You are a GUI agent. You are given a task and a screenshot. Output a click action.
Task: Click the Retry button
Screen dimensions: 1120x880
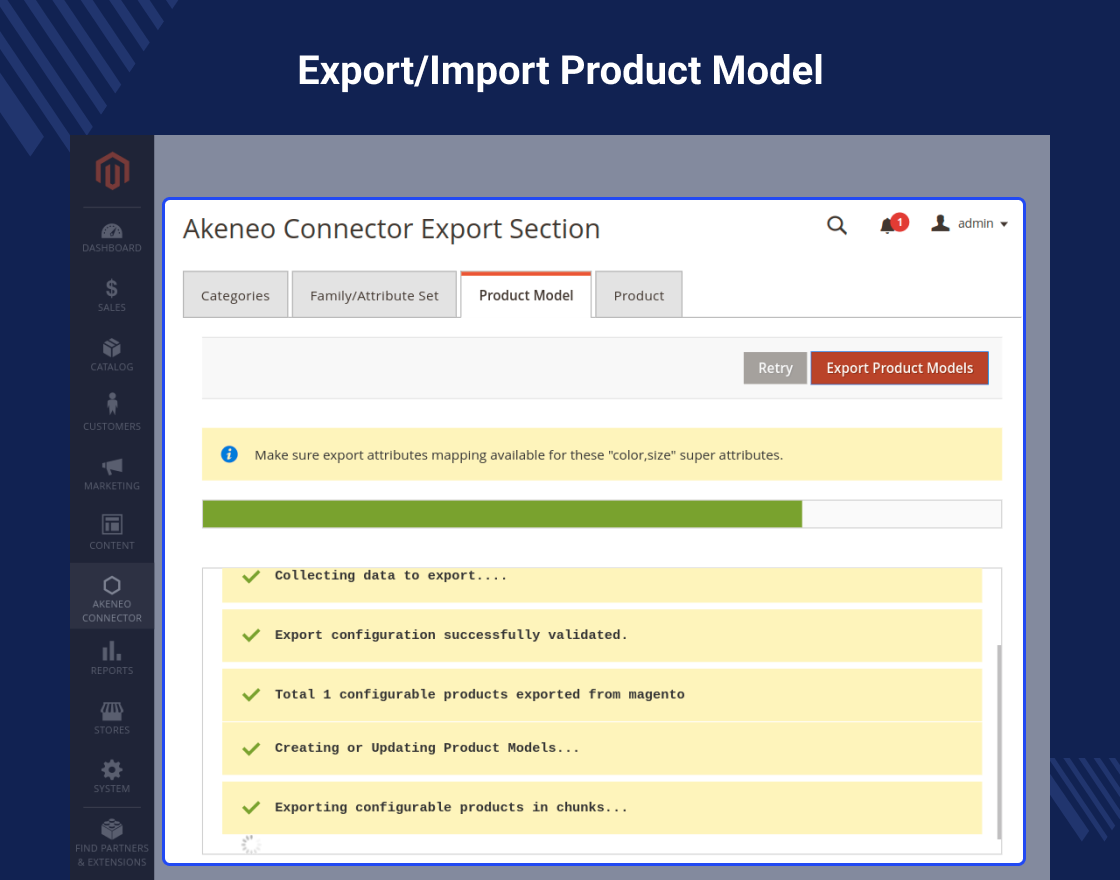click(x=775, y=368)
